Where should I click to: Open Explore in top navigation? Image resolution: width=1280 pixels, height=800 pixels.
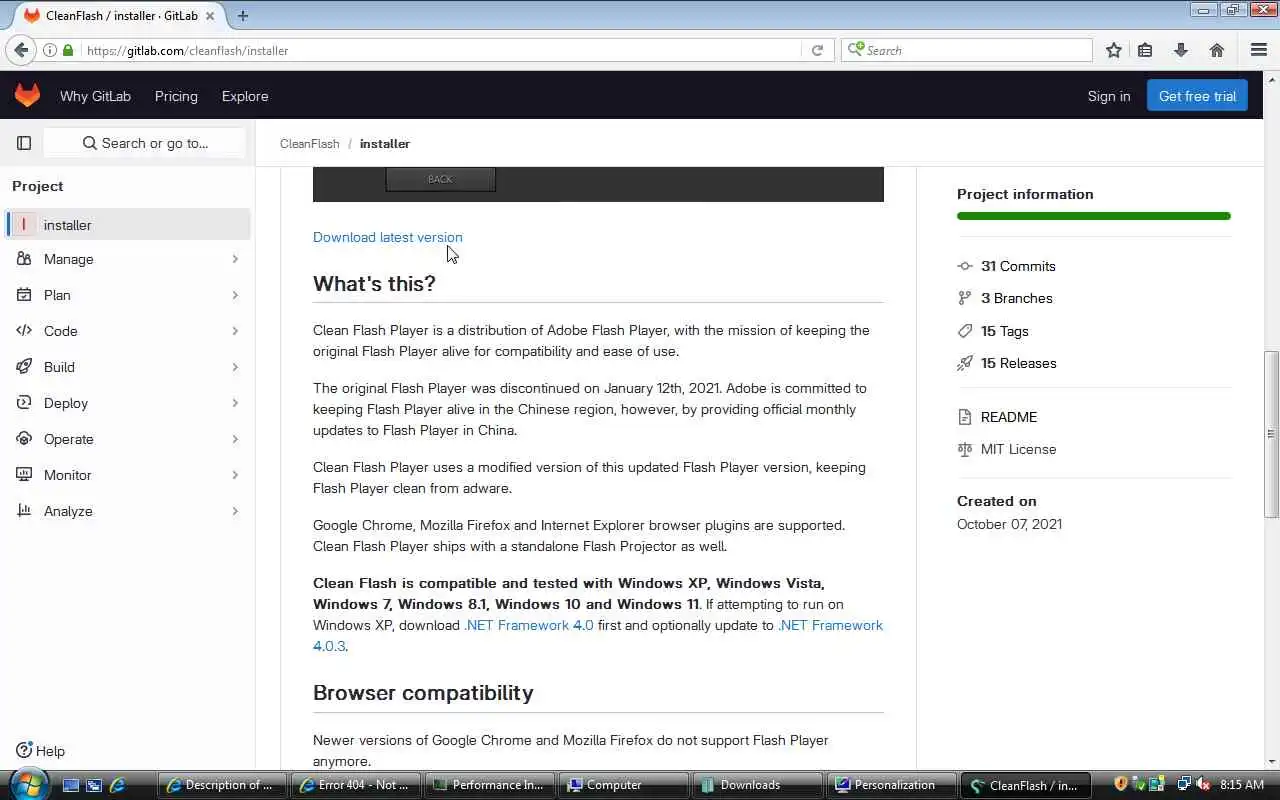[245, 96]
